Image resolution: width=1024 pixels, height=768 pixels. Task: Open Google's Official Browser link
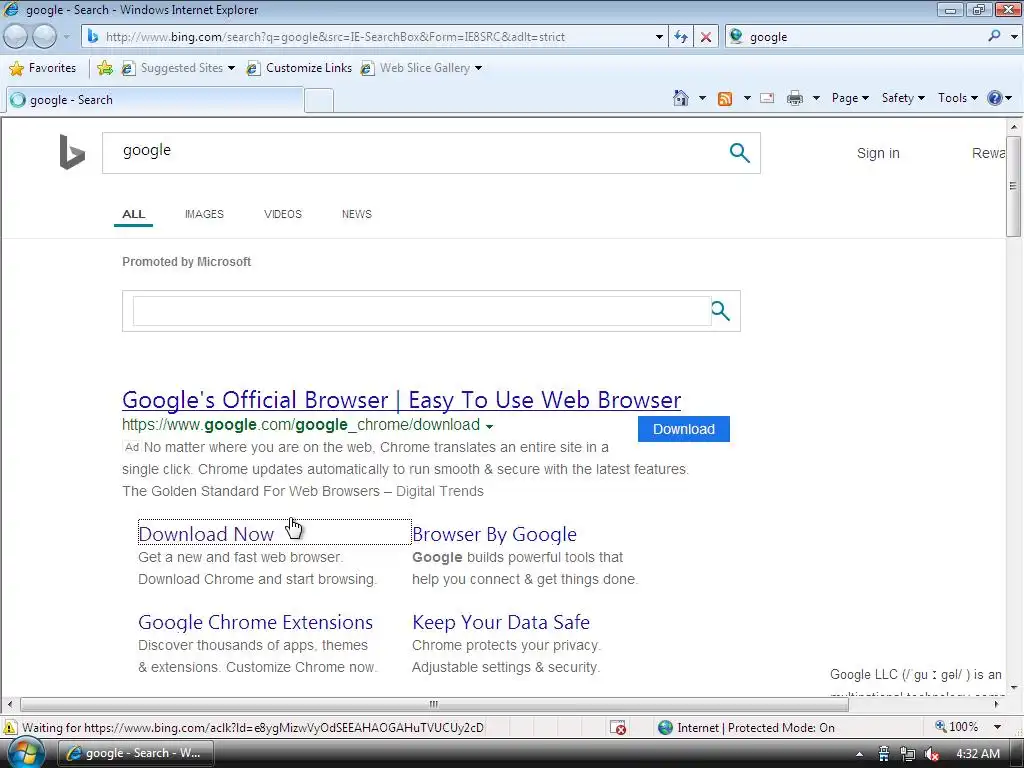coord(401,400)
